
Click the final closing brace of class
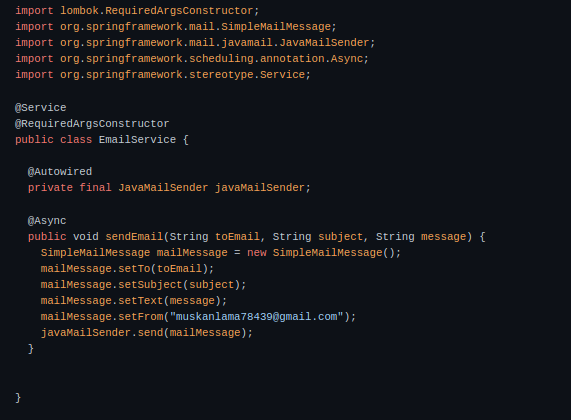coord(18,397)
